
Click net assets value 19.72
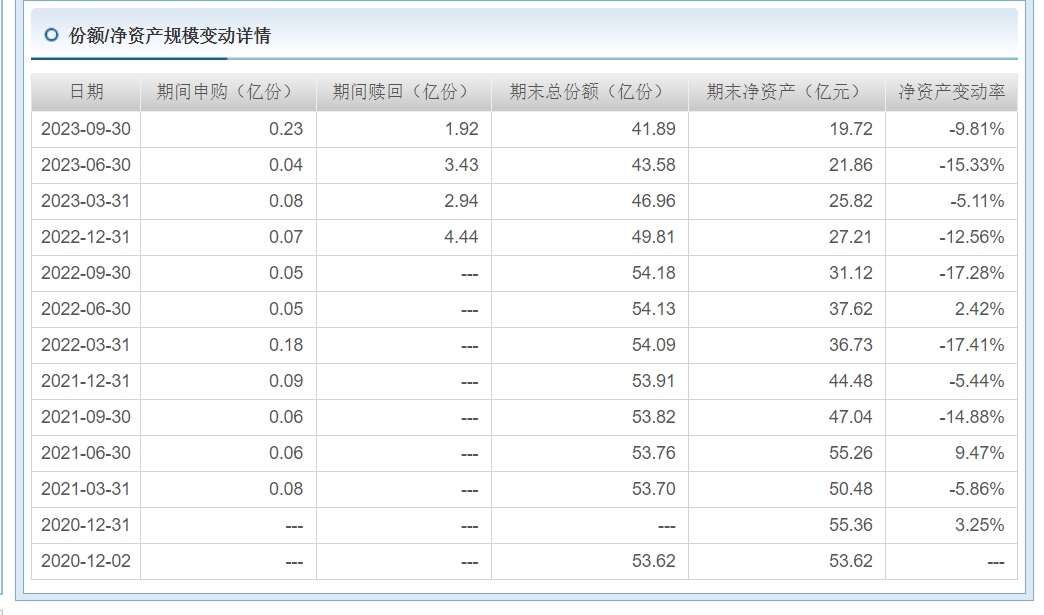pos(851,129)
